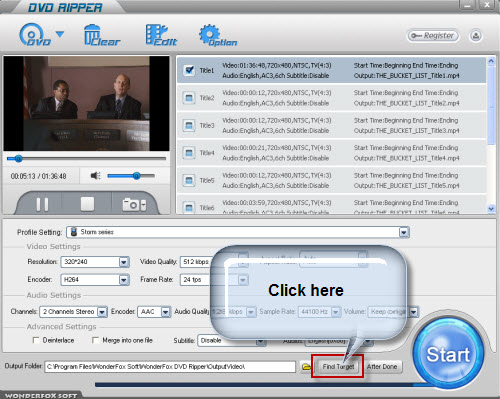Enable the Deinterlace checkbox
The image size is (500, 399).
point(36,340)
